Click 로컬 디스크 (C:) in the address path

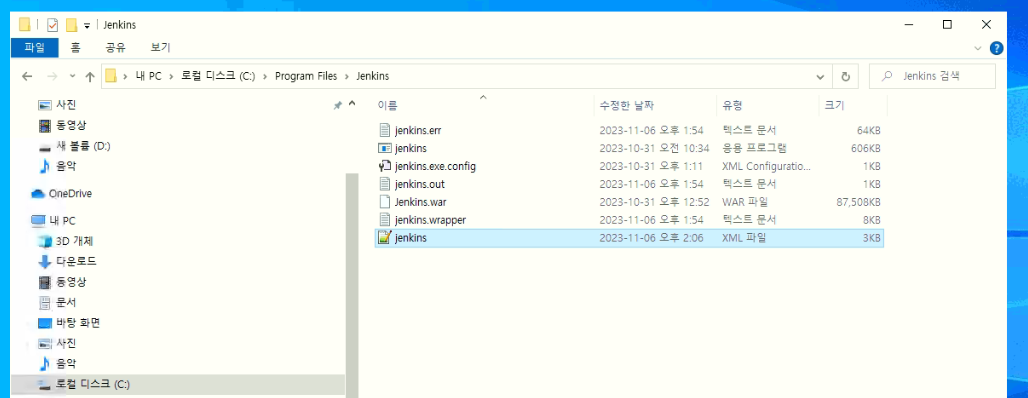(x=218, y=76)
